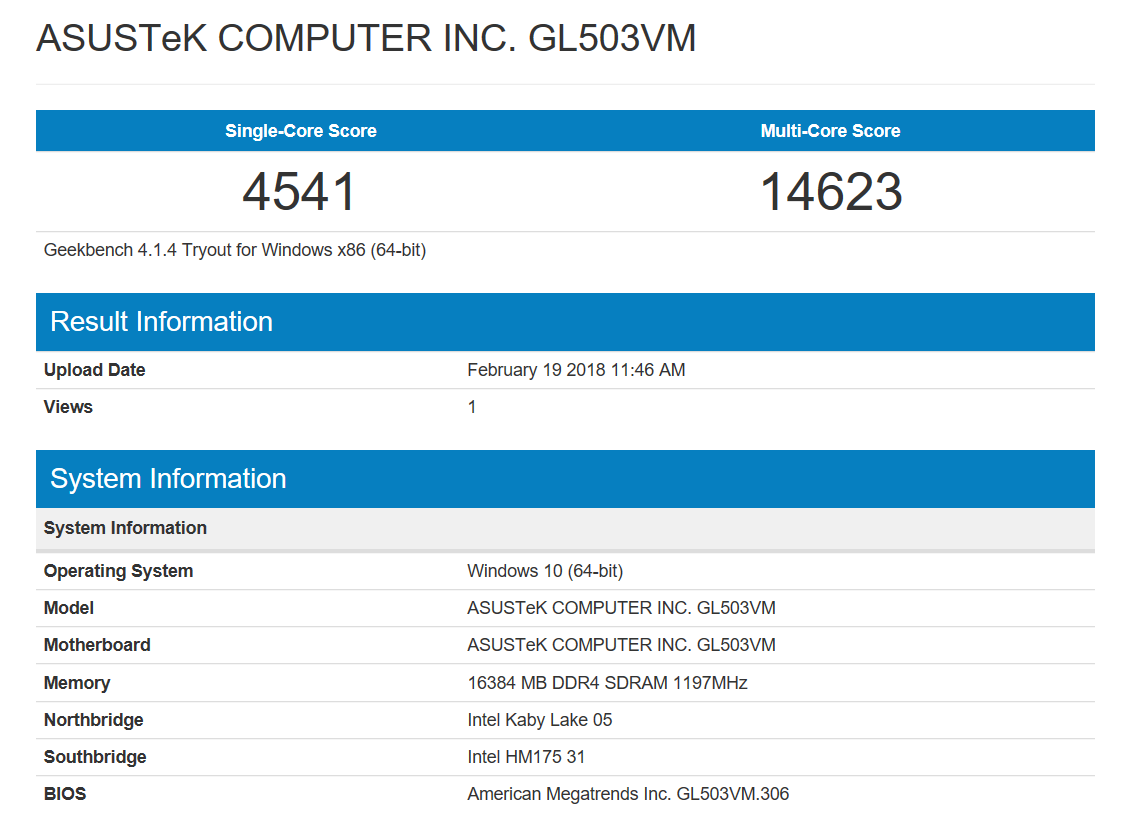The width and height of the screenshot is (1142, 825).
Task: Click the Upload Date row label
Action: (x=94, y=370)
